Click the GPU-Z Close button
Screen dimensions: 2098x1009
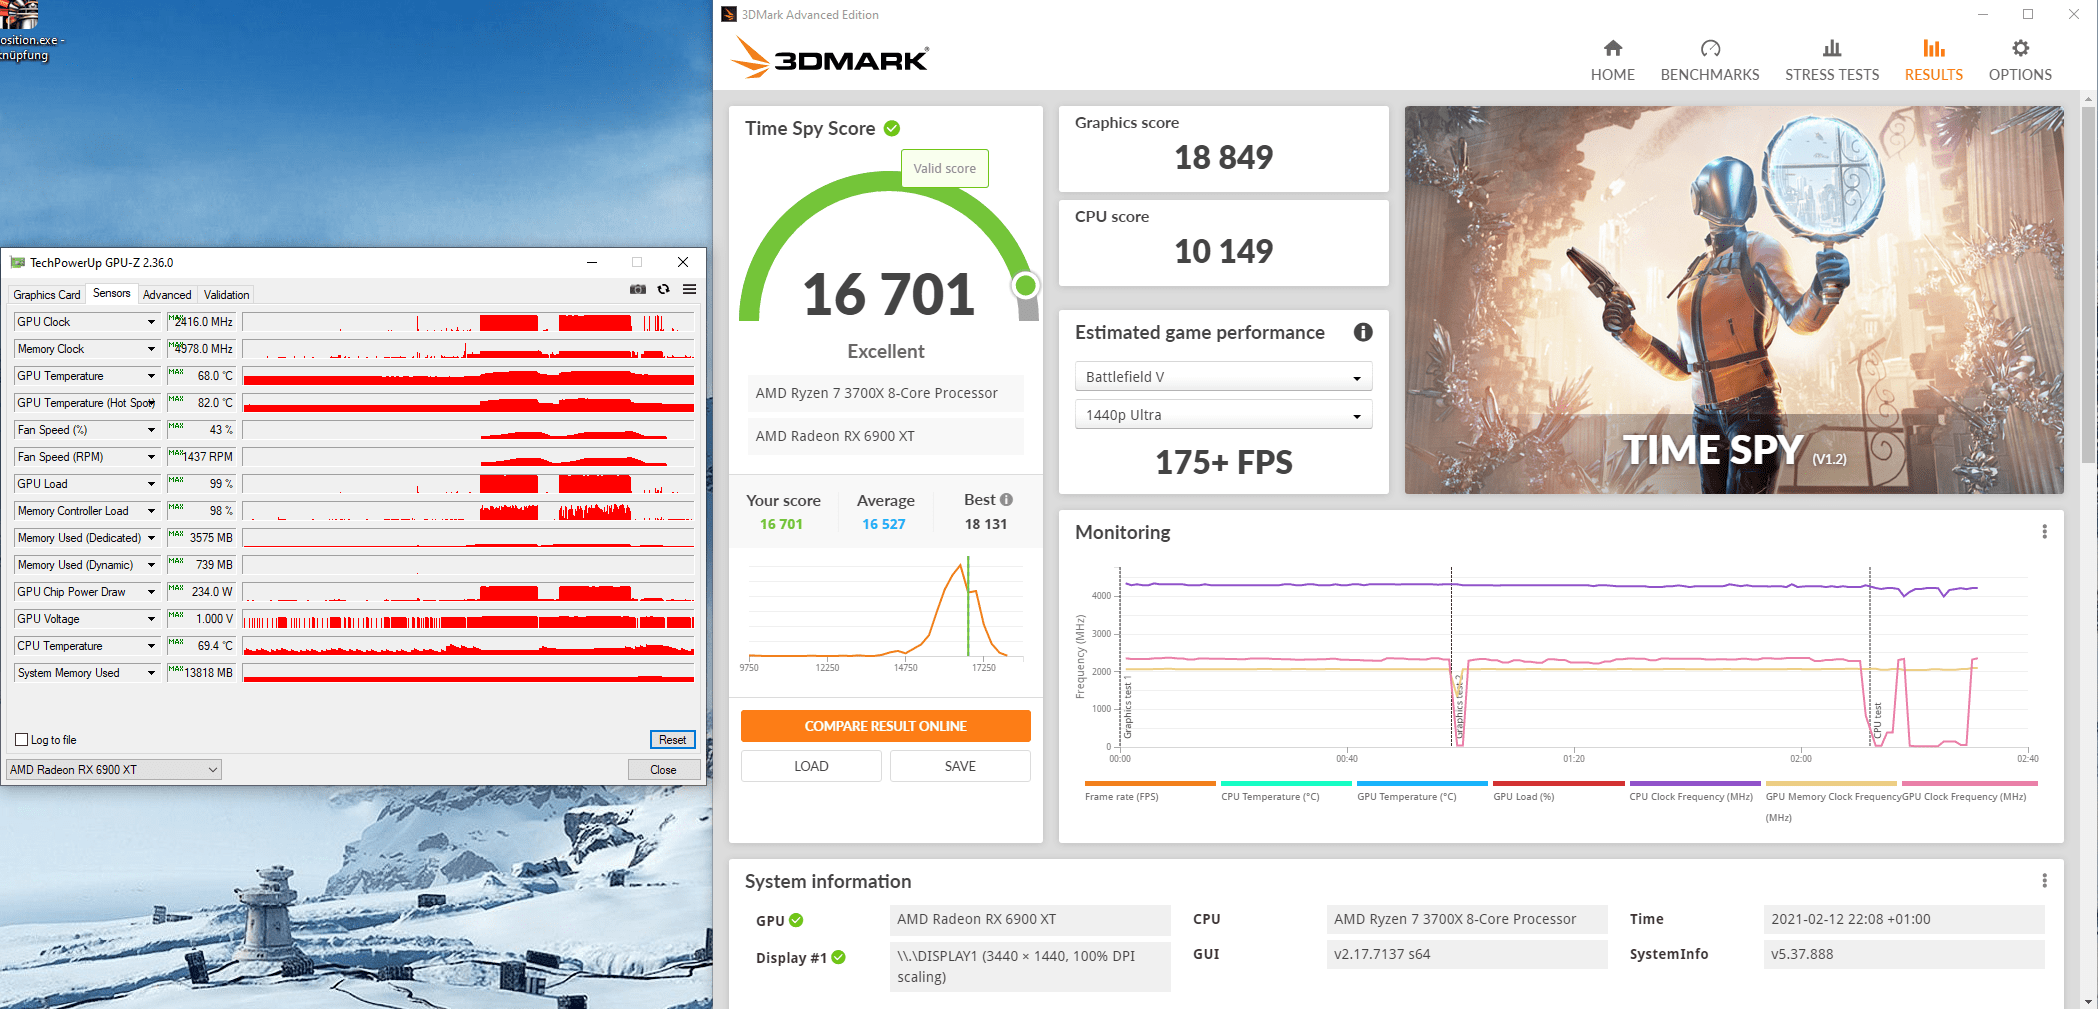[663, 770]
